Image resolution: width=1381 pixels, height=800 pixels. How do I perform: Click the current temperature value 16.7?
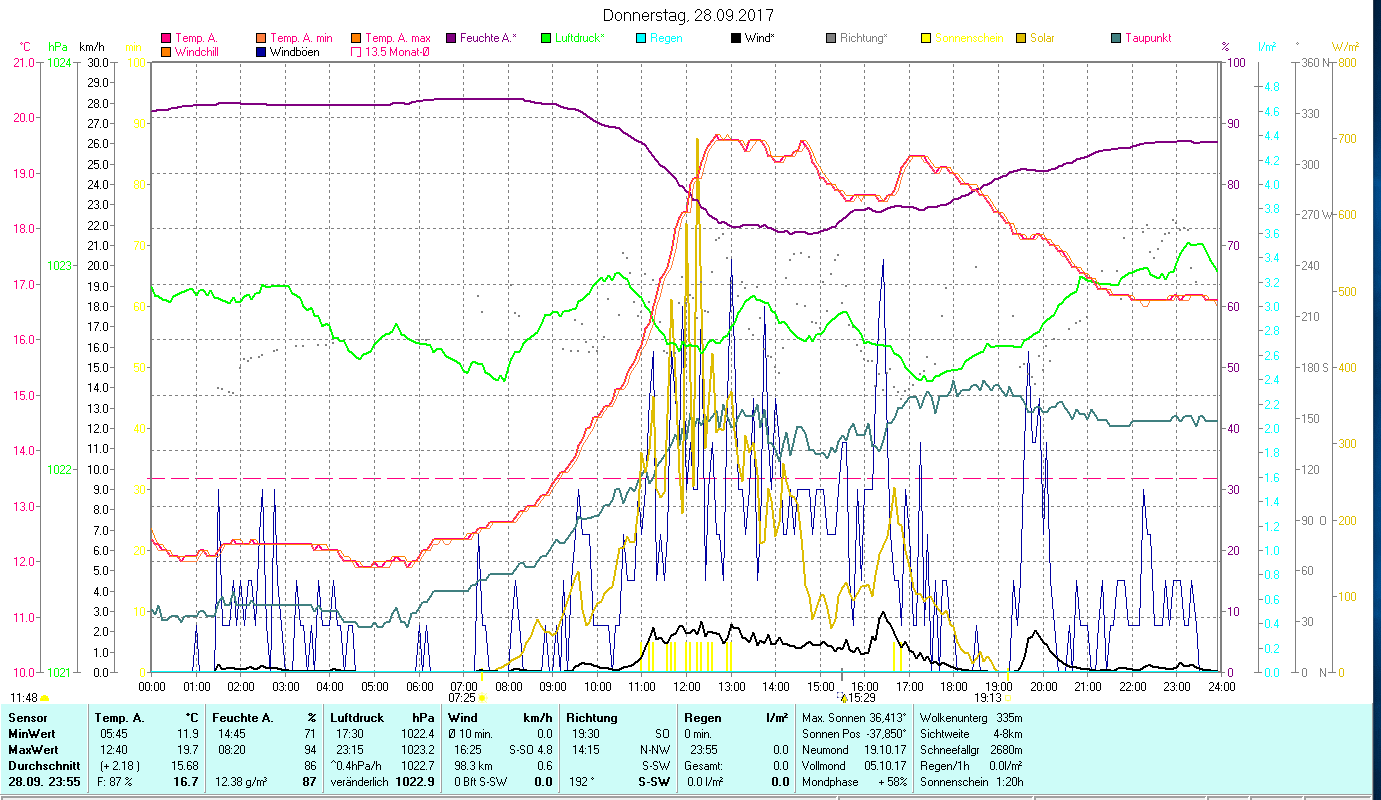pyautogui.click(x=185, y=782)
